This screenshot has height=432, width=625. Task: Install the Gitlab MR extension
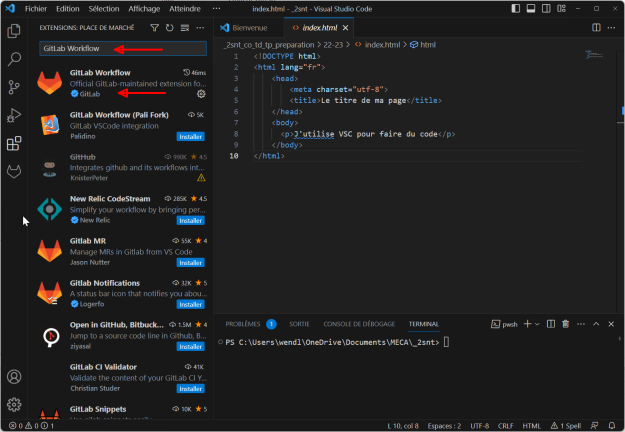191,263
